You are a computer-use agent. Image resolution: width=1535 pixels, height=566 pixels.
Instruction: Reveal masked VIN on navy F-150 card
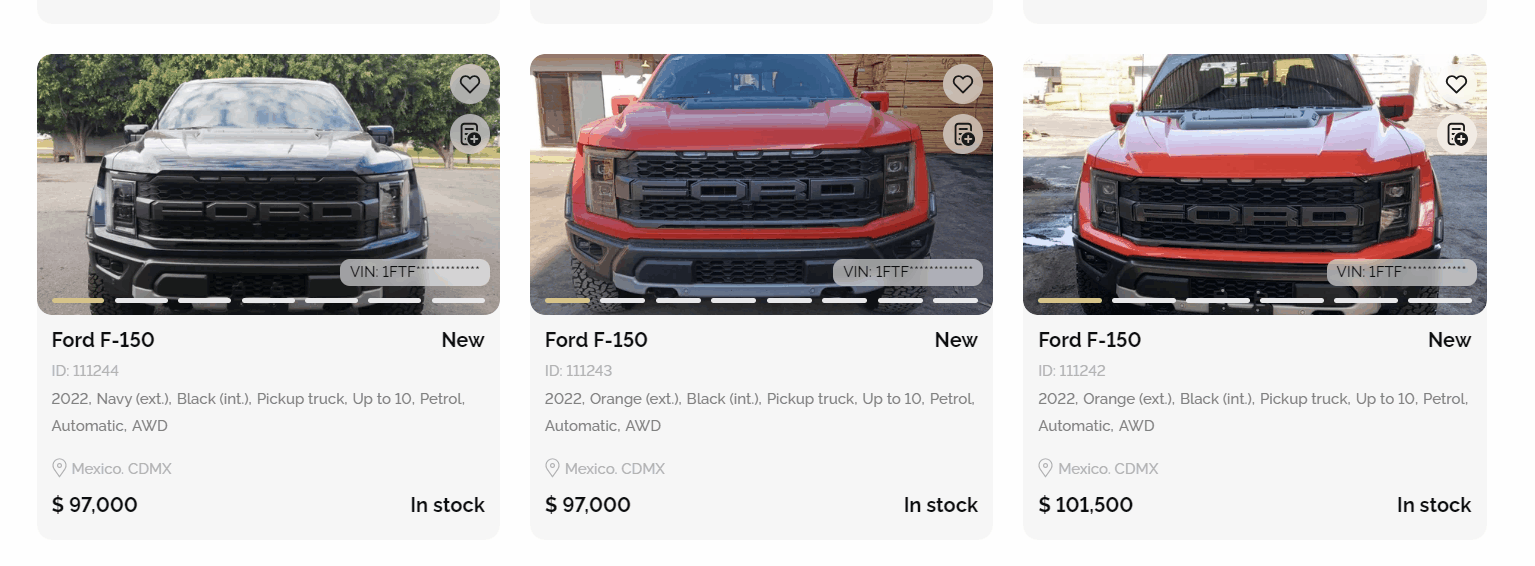pyautogui.click(x=414, y=272)
